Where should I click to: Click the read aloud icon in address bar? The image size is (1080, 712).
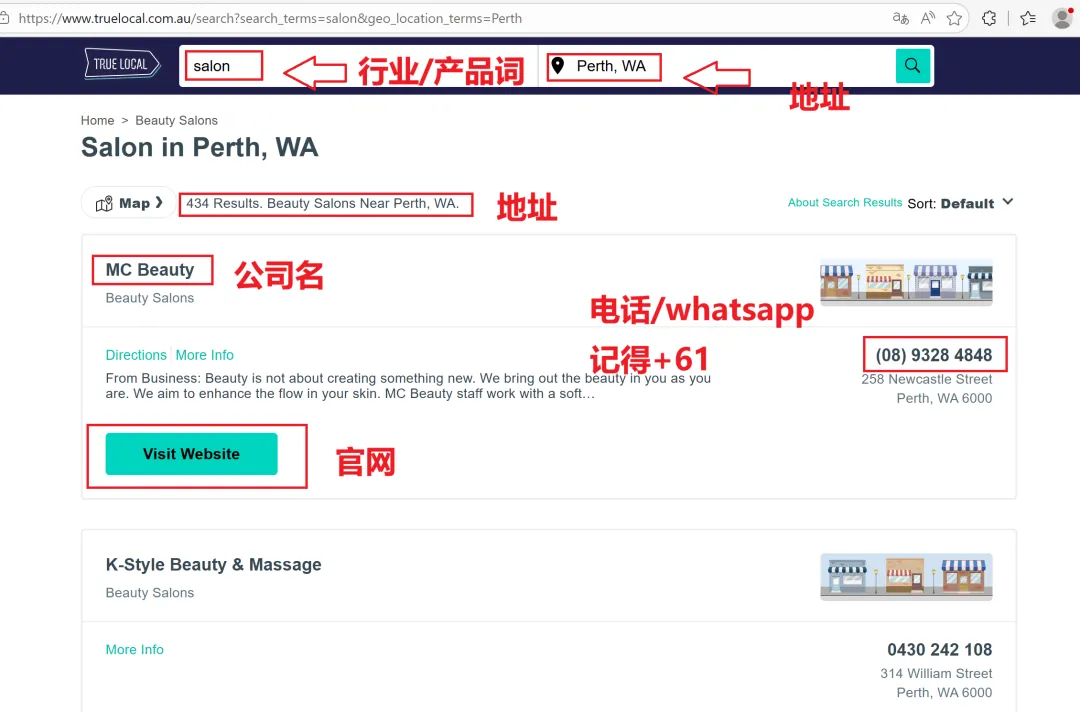tap(928, 19)
